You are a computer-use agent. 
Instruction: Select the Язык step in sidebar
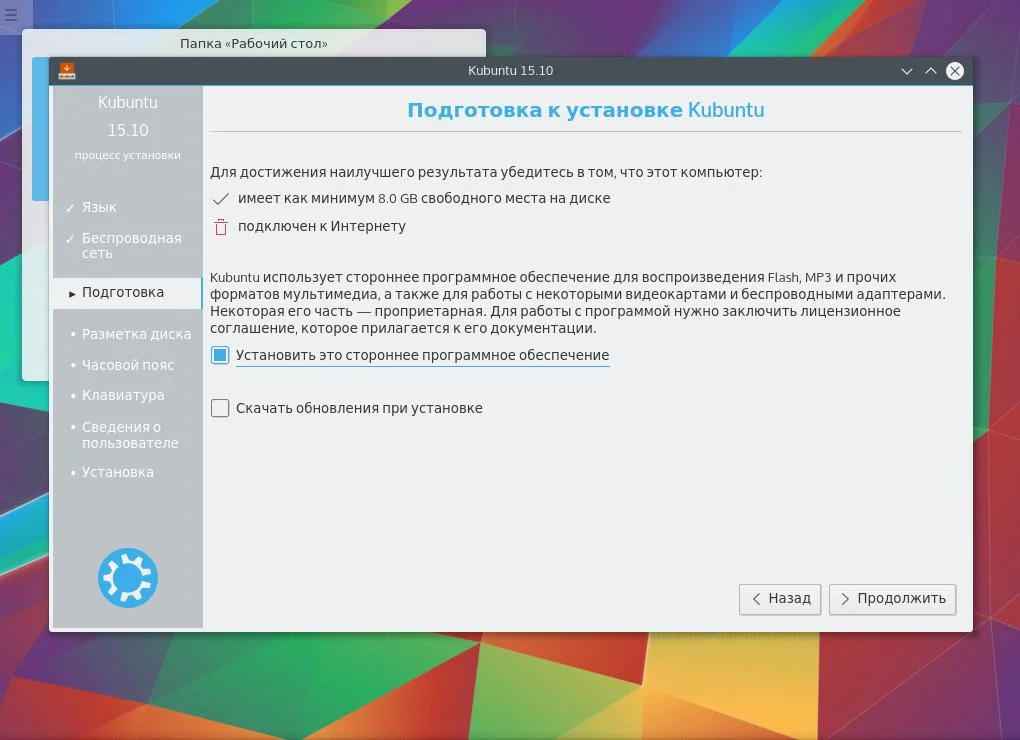(99, 207)
